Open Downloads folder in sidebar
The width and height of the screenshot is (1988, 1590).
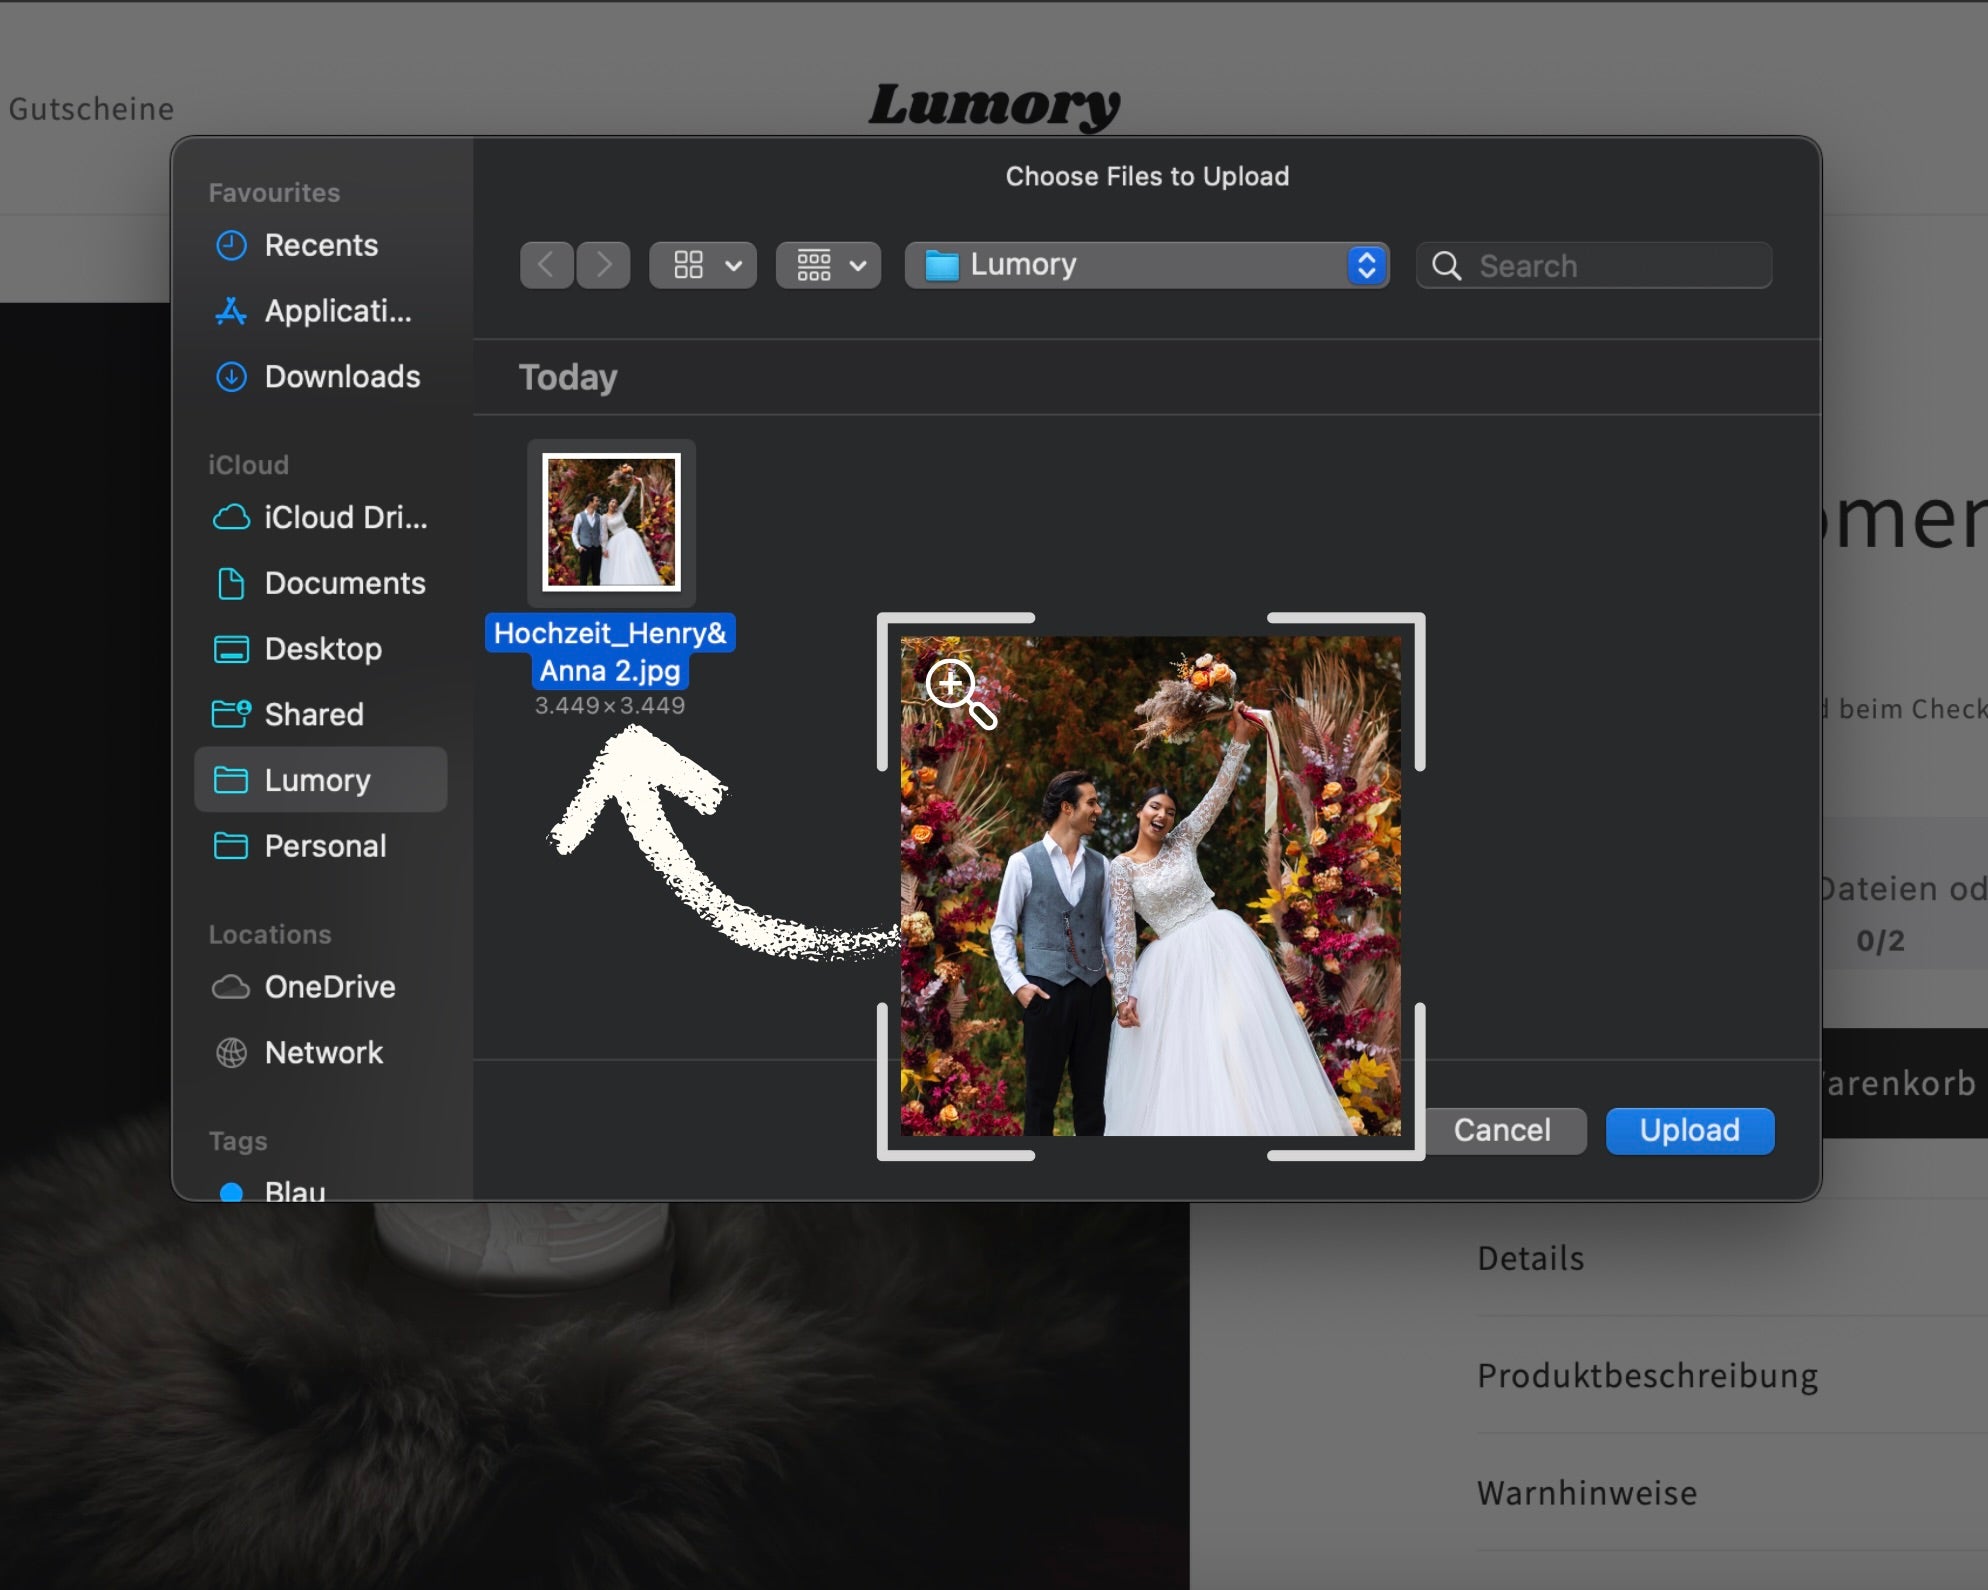tap(341, 377)
